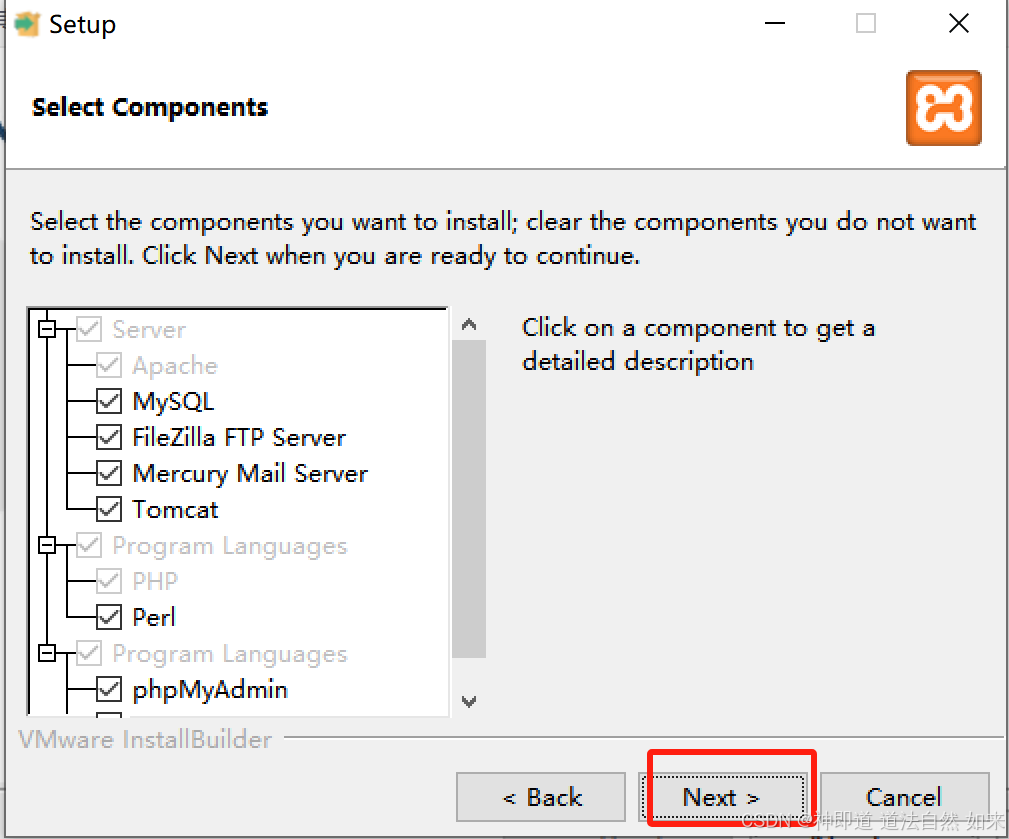The width and height of the screenshot is (1009, 839).
Task: Click the component list scrollbar thumb
Action: (x=469, y=499)
